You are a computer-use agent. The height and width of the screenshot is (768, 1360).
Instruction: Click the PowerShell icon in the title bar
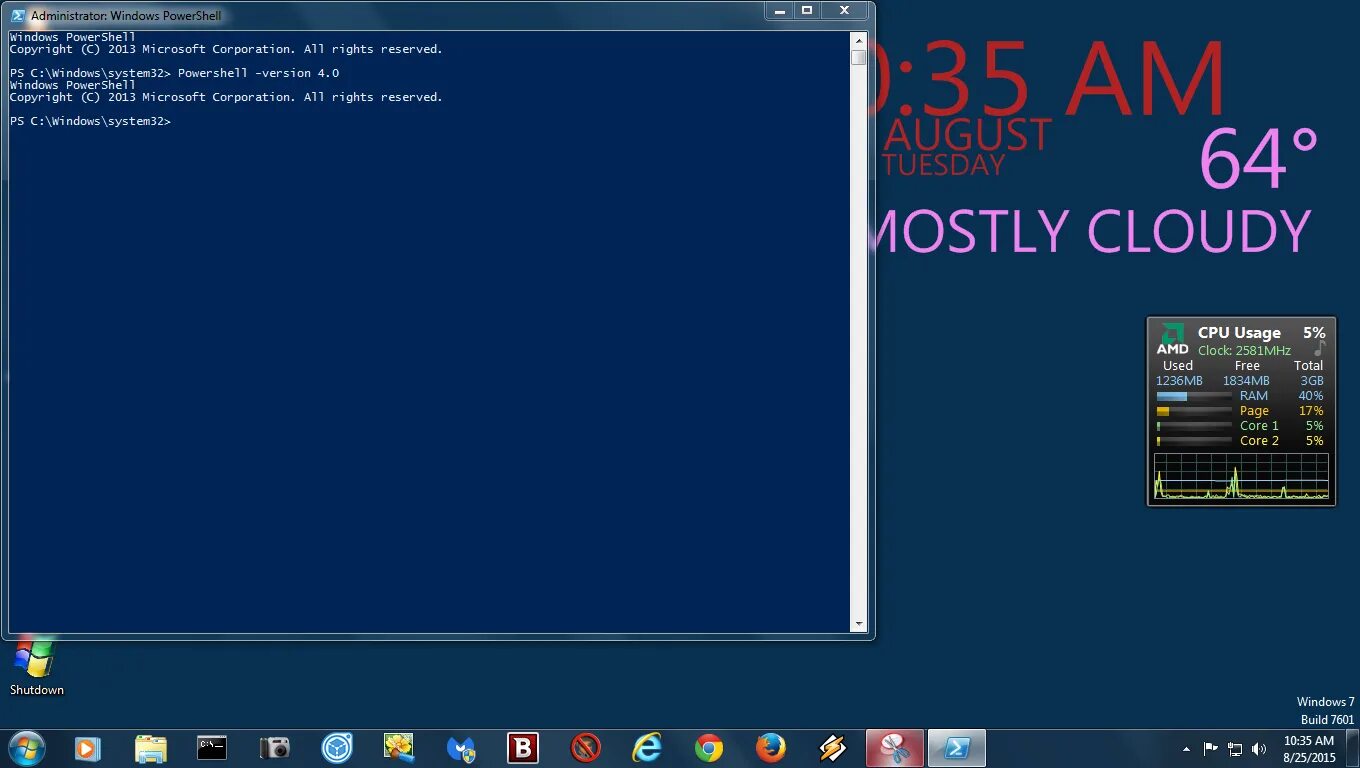[18, 15]
